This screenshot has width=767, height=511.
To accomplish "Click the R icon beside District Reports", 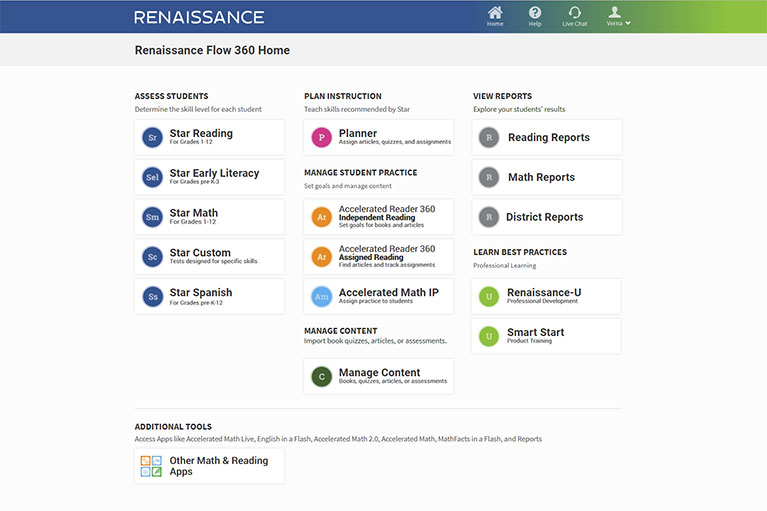I will [x=489, y=217].
